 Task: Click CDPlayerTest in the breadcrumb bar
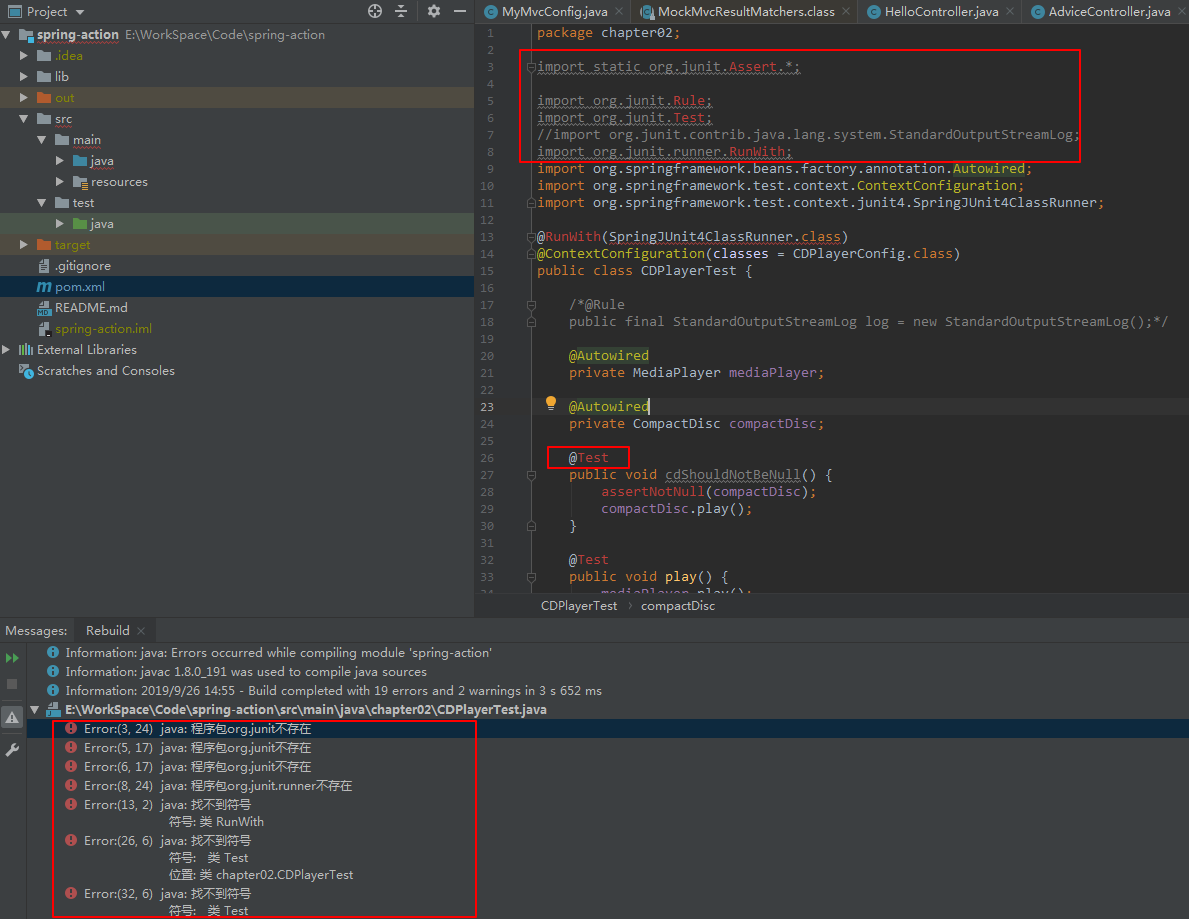coord(579,605)
